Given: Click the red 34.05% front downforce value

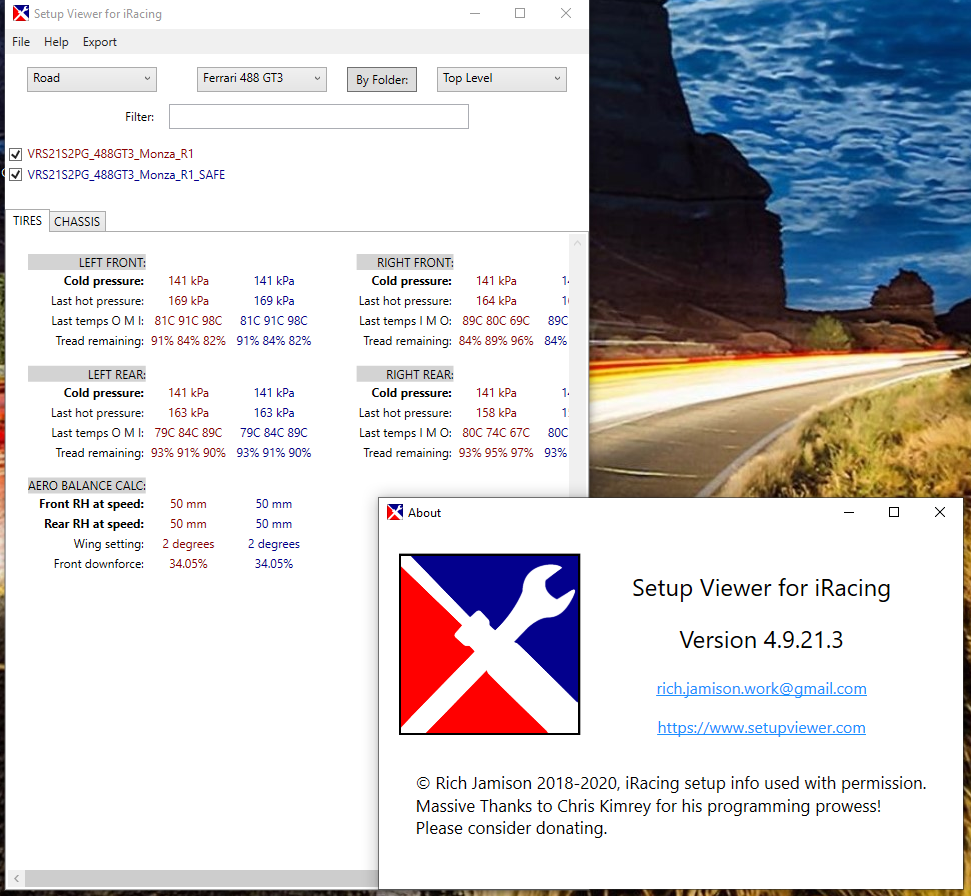Looking at the screenshot, I should [188, 564].
